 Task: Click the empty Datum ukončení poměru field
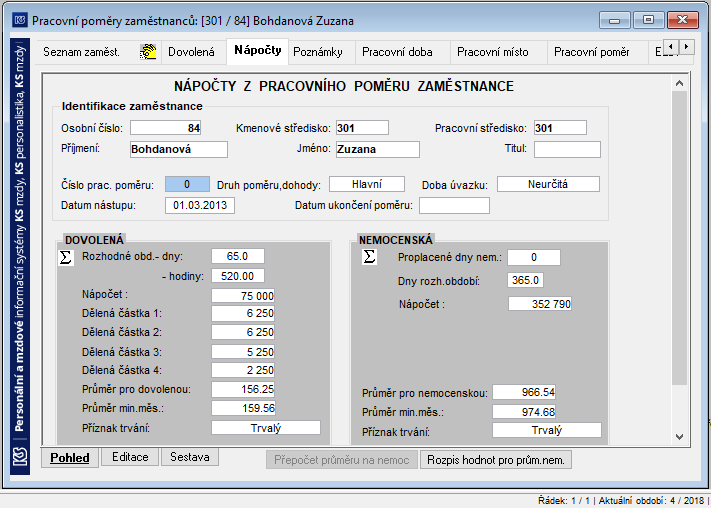[454, 205]
